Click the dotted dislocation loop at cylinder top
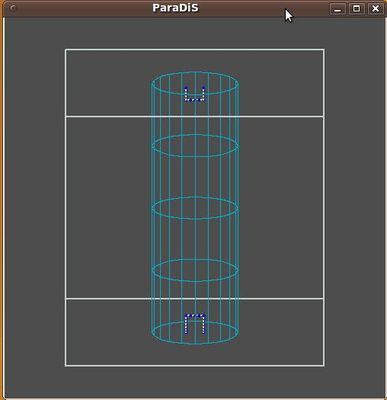Screen dimensions: 387x400 [x=195, y=94]
